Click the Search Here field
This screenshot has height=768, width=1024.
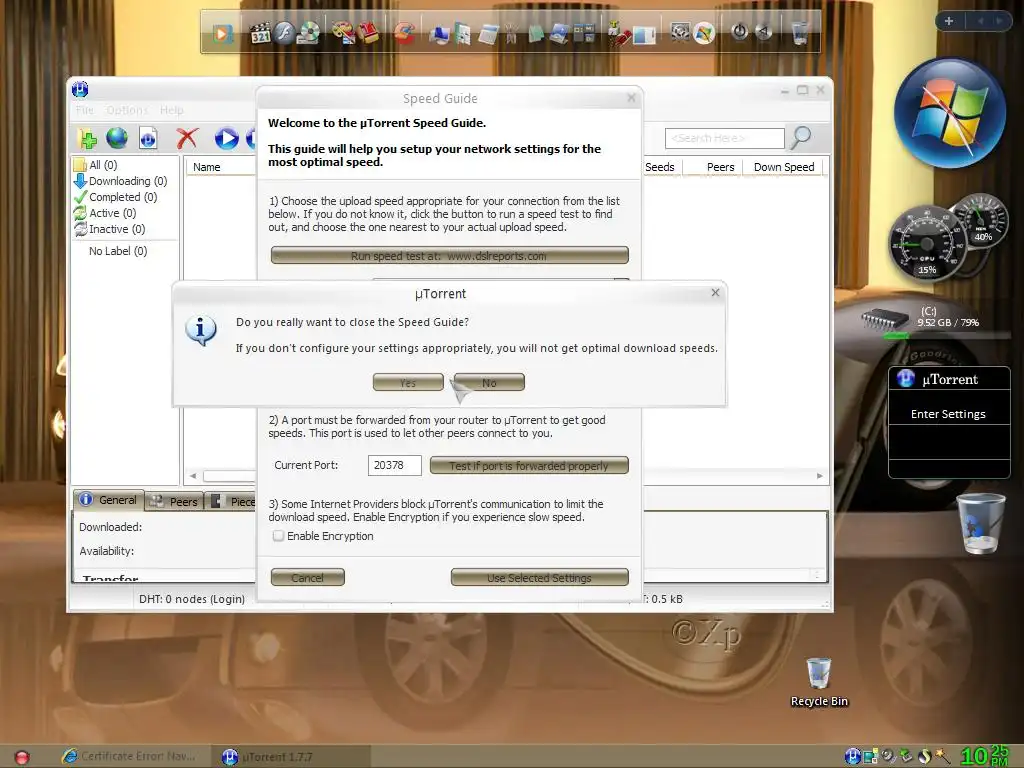coord(724,138)
